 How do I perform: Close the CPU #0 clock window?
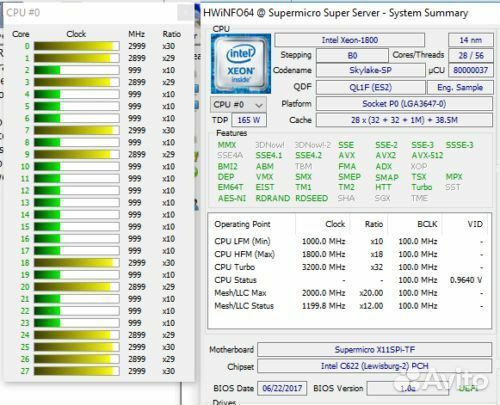point(184,13)
